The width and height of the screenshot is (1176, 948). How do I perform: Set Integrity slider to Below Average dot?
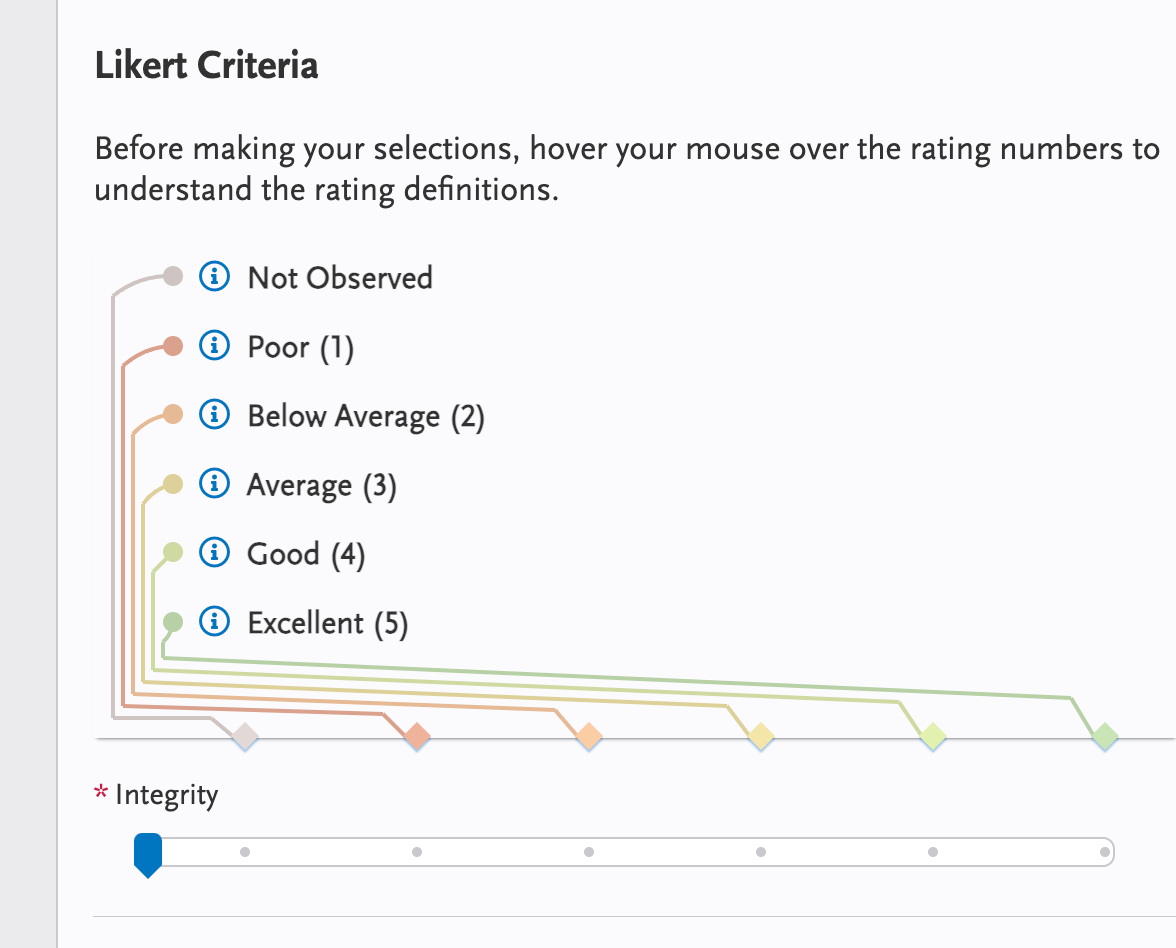pyautogui.click(x=589, y=852)
